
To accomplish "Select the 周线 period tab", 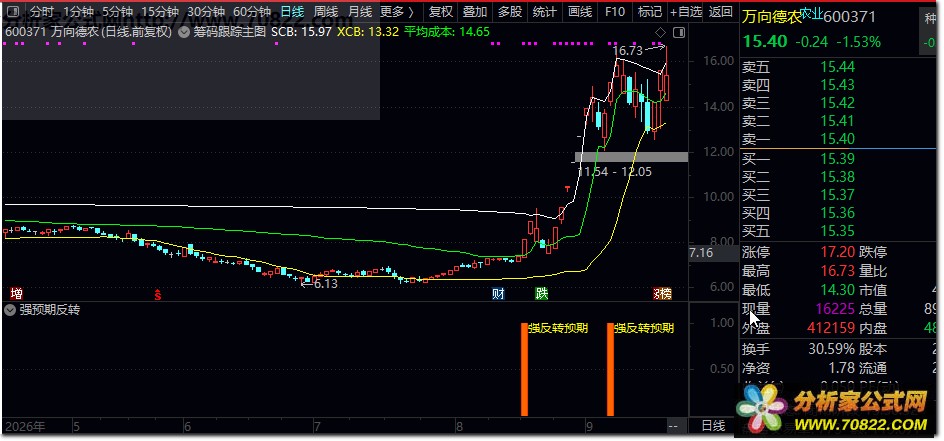I will [x=326, y=11].
